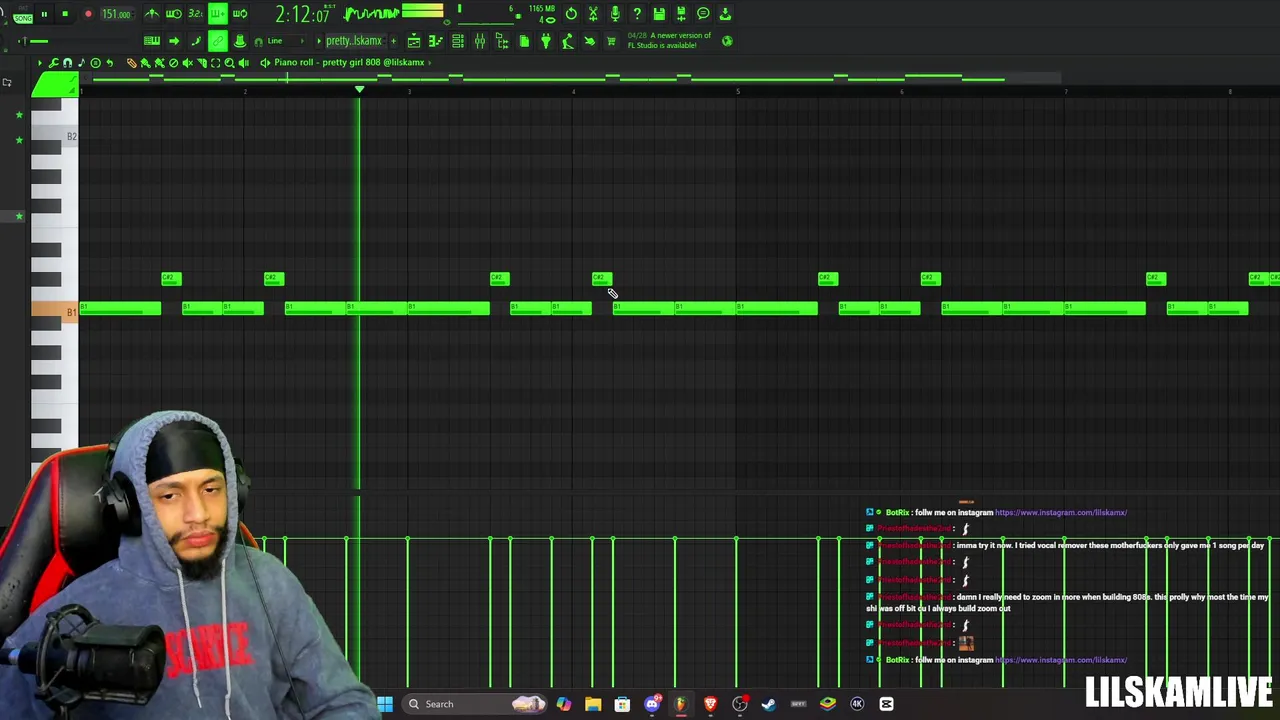Open Instagram link in bottom BotRix message
1280x720 pixels.
(1061, 660)
